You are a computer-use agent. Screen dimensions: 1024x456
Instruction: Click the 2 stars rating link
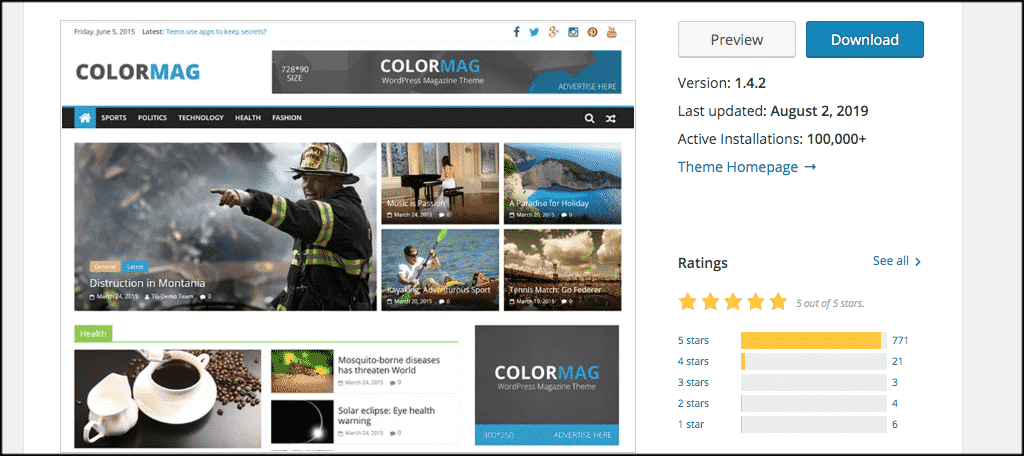[693, 403]
